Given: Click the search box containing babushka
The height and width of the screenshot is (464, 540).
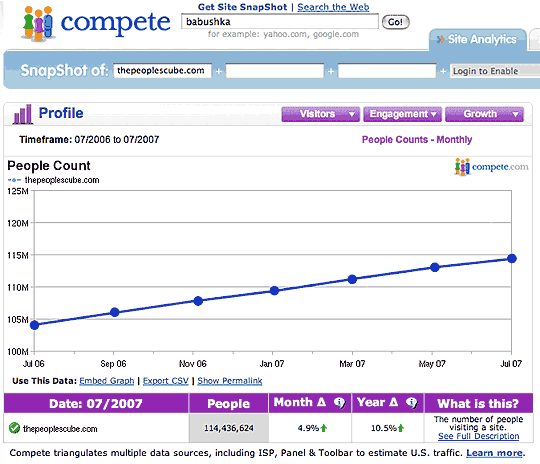Looking at the screenshot, I should (x=280, y=22).
